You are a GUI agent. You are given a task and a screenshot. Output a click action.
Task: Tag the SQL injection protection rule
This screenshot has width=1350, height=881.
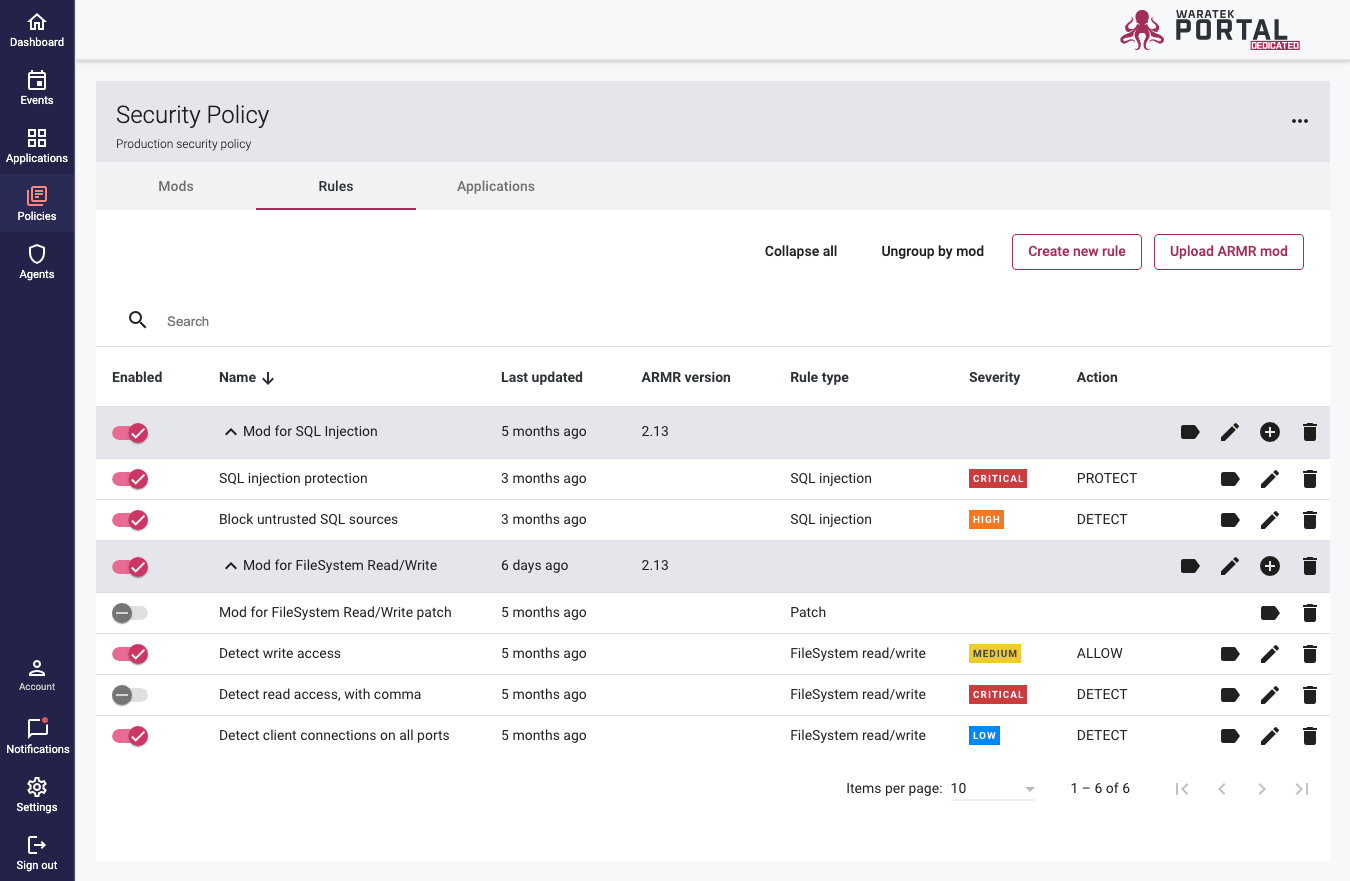pos(1230,479)
